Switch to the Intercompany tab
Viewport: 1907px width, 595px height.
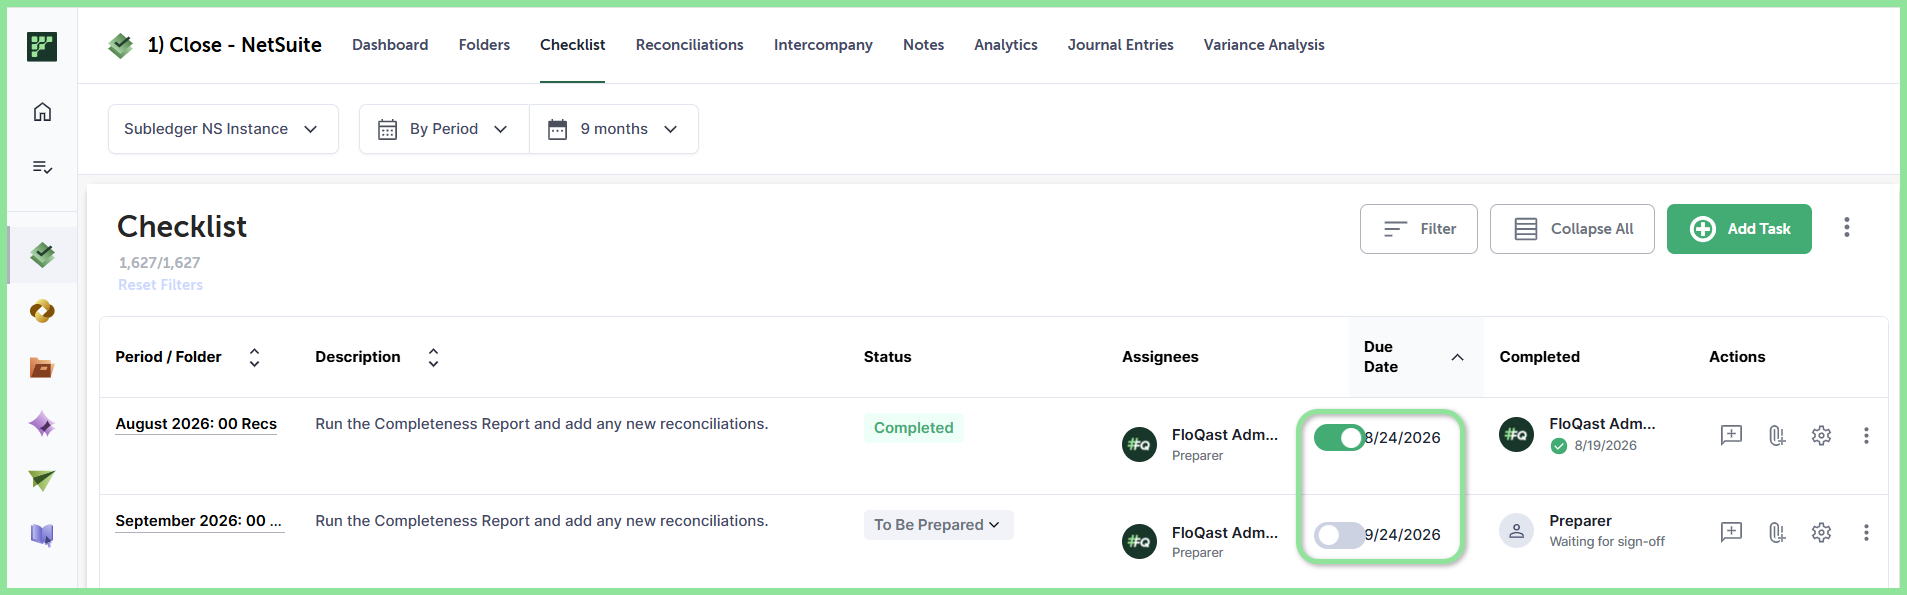823,45
